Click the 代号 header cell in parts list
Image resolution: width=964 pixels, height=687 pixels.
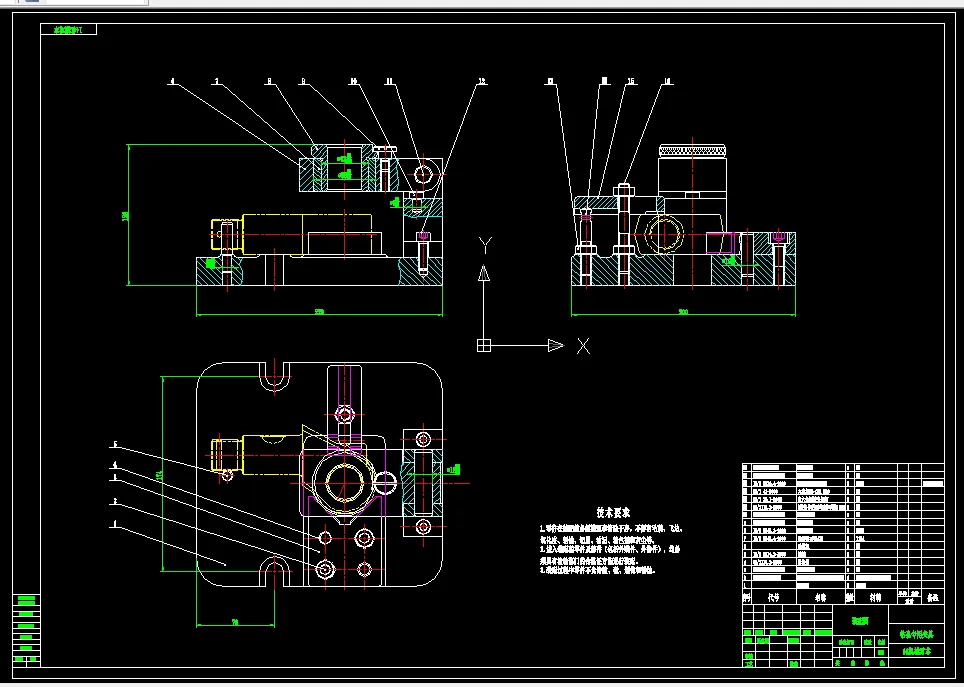[773, 597]
